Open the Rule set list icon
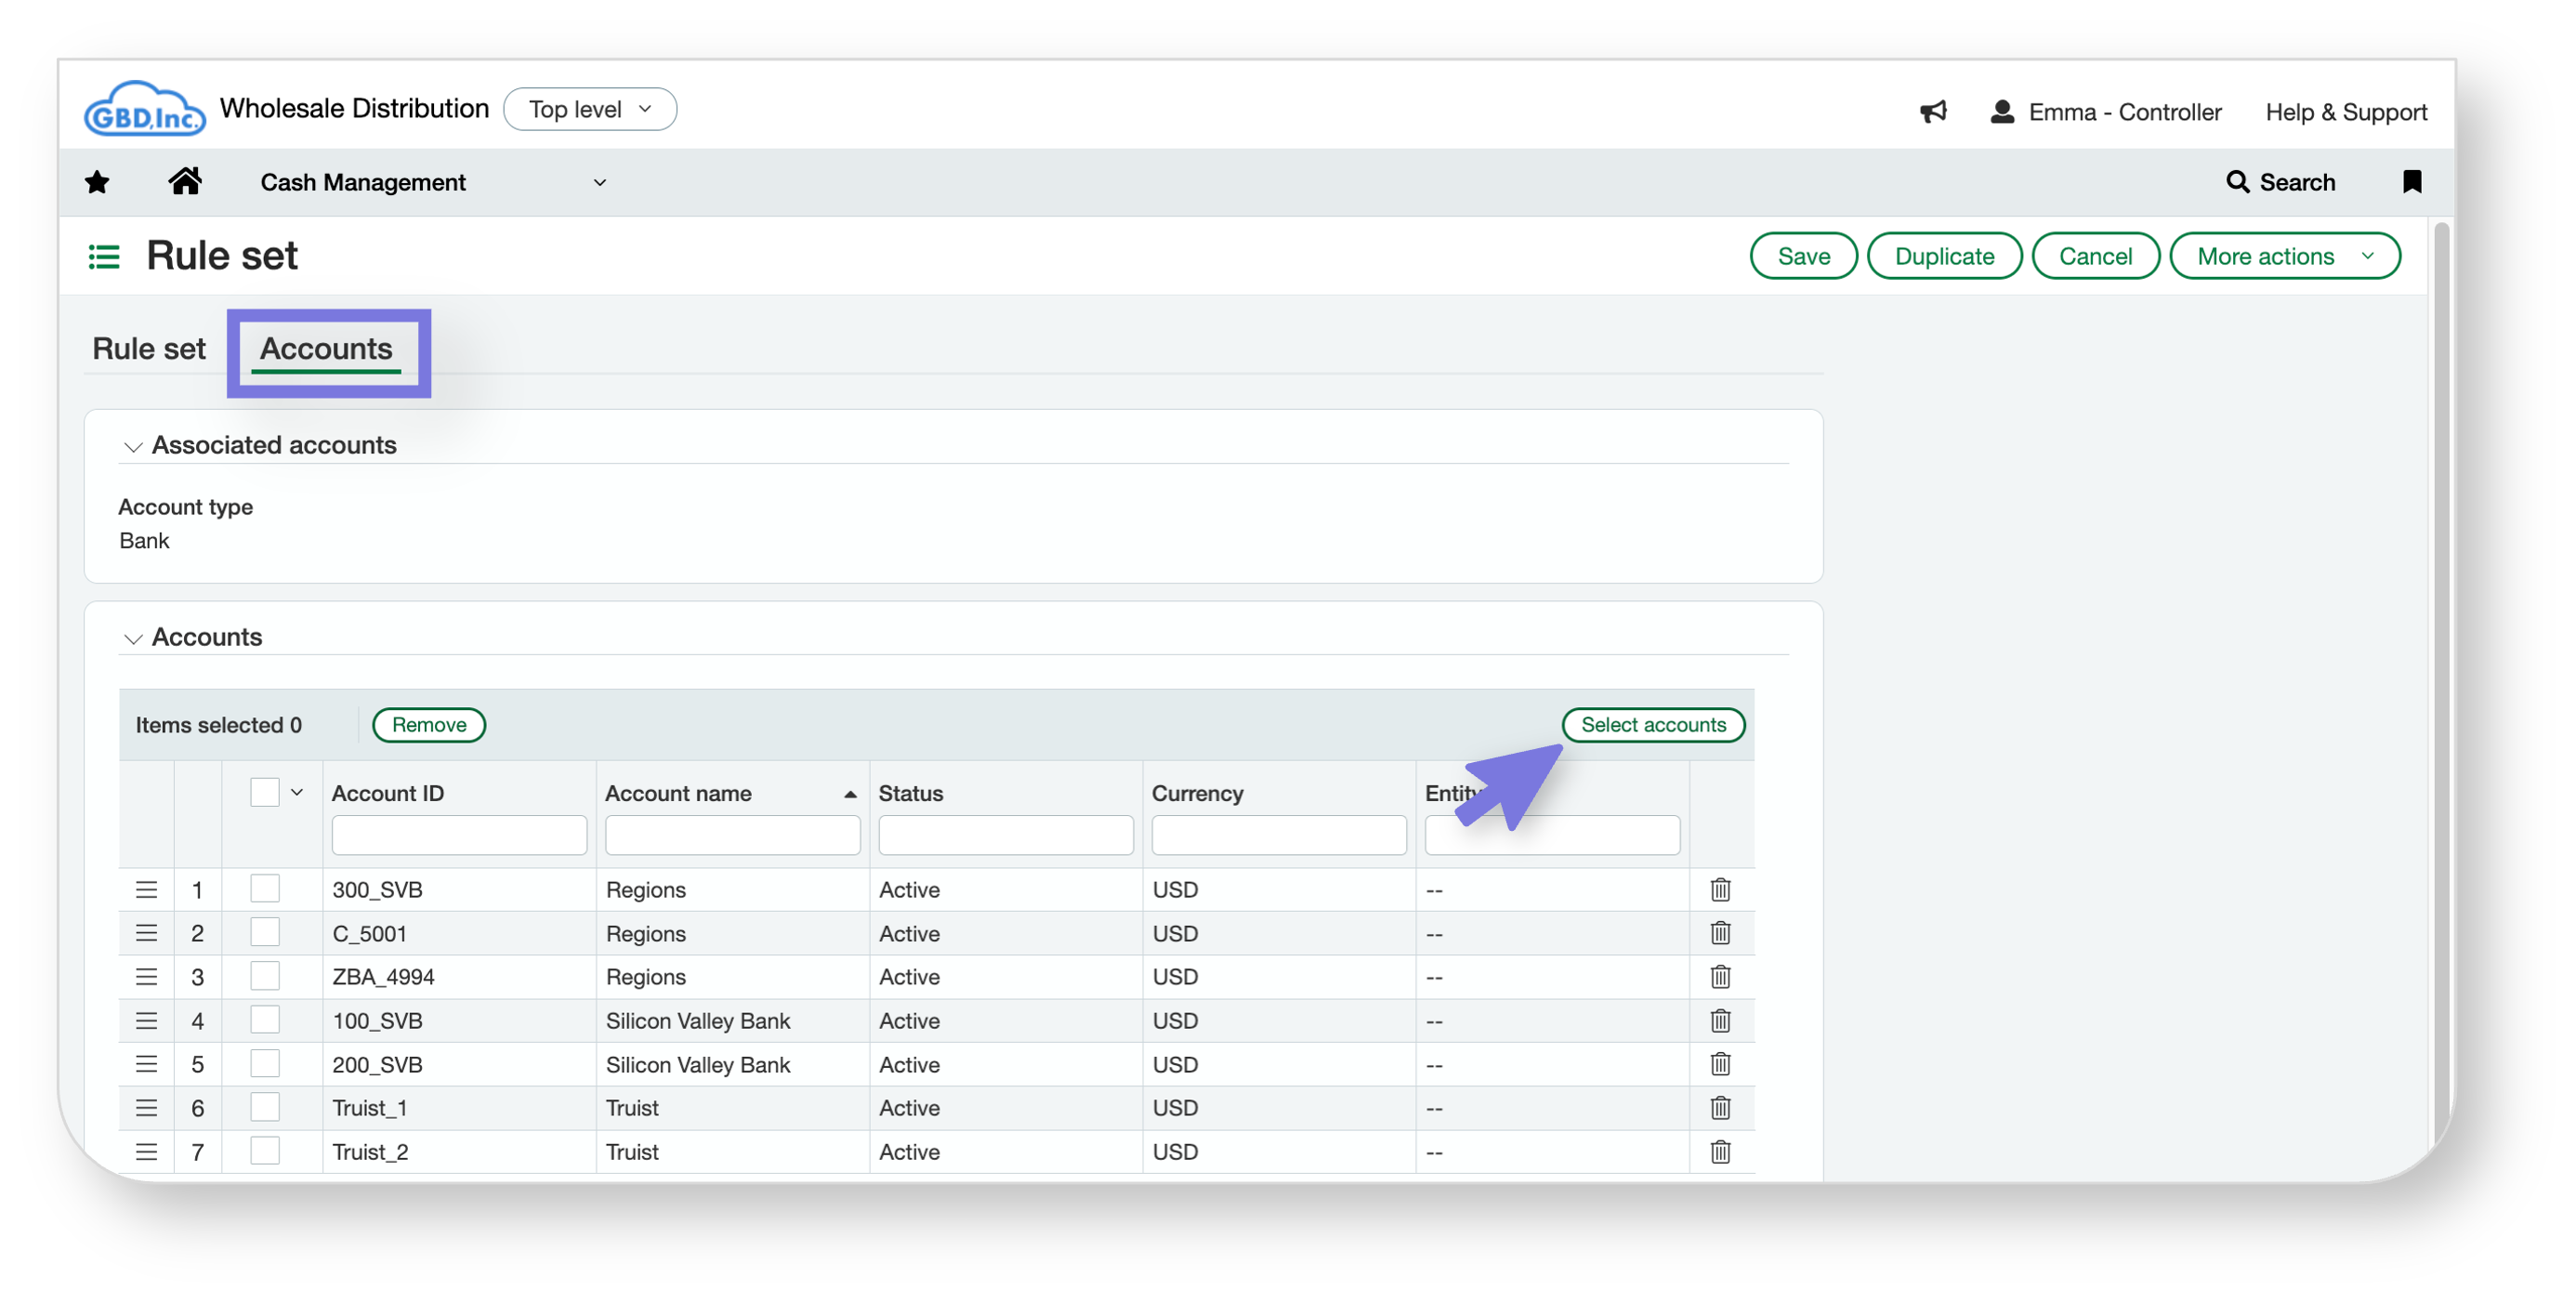2576x1303 pixels. click(104, 257)
